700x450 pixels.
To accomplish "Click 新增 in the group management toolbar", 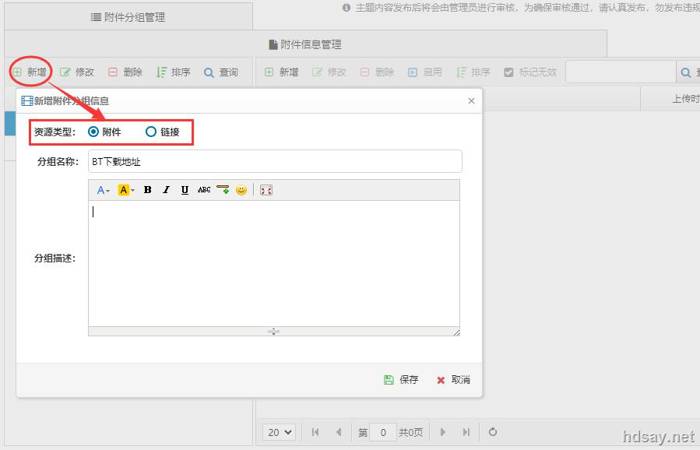I will tap(30, 72).
